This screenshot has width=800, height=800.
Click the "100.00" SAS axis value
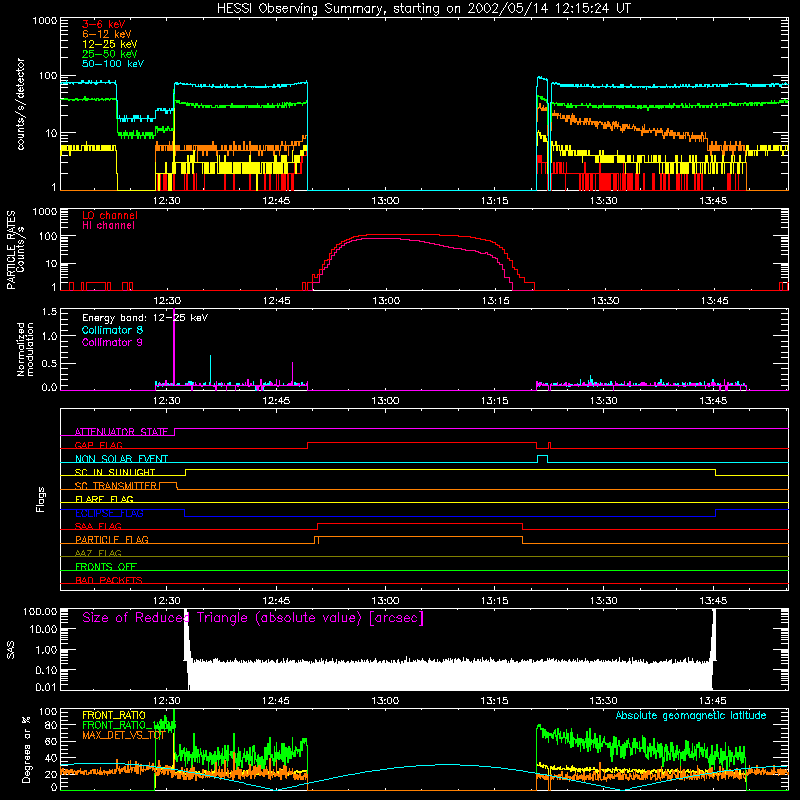point(40,611)
